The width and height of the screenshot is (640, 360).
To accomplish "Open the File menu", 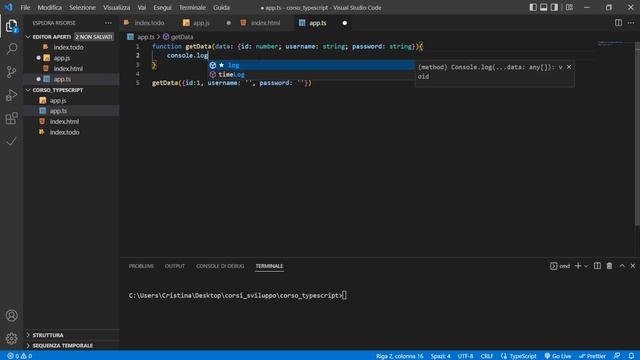I will point(25,7).
